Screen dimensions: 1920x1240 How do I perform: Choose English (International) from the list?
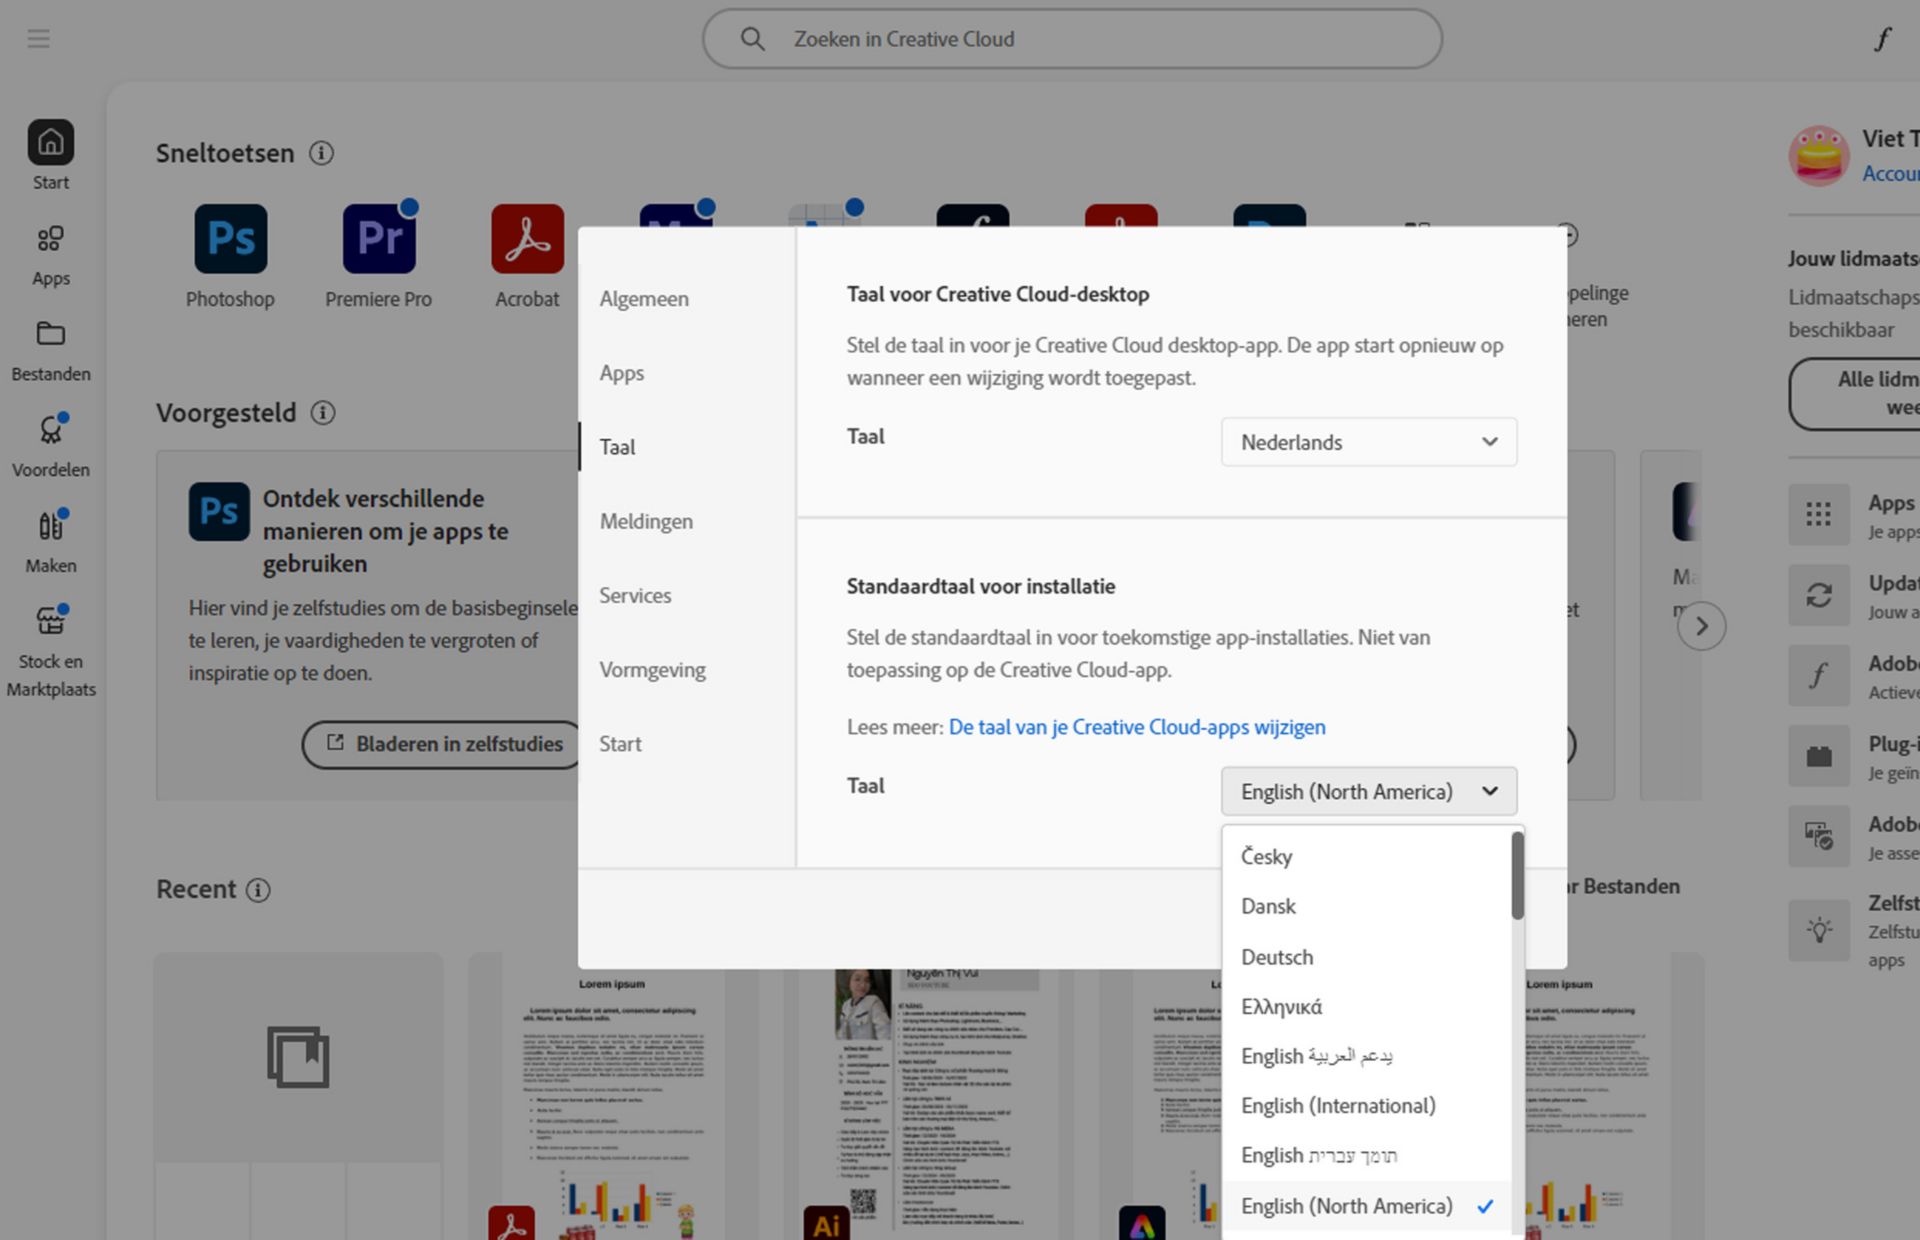1338,1105
